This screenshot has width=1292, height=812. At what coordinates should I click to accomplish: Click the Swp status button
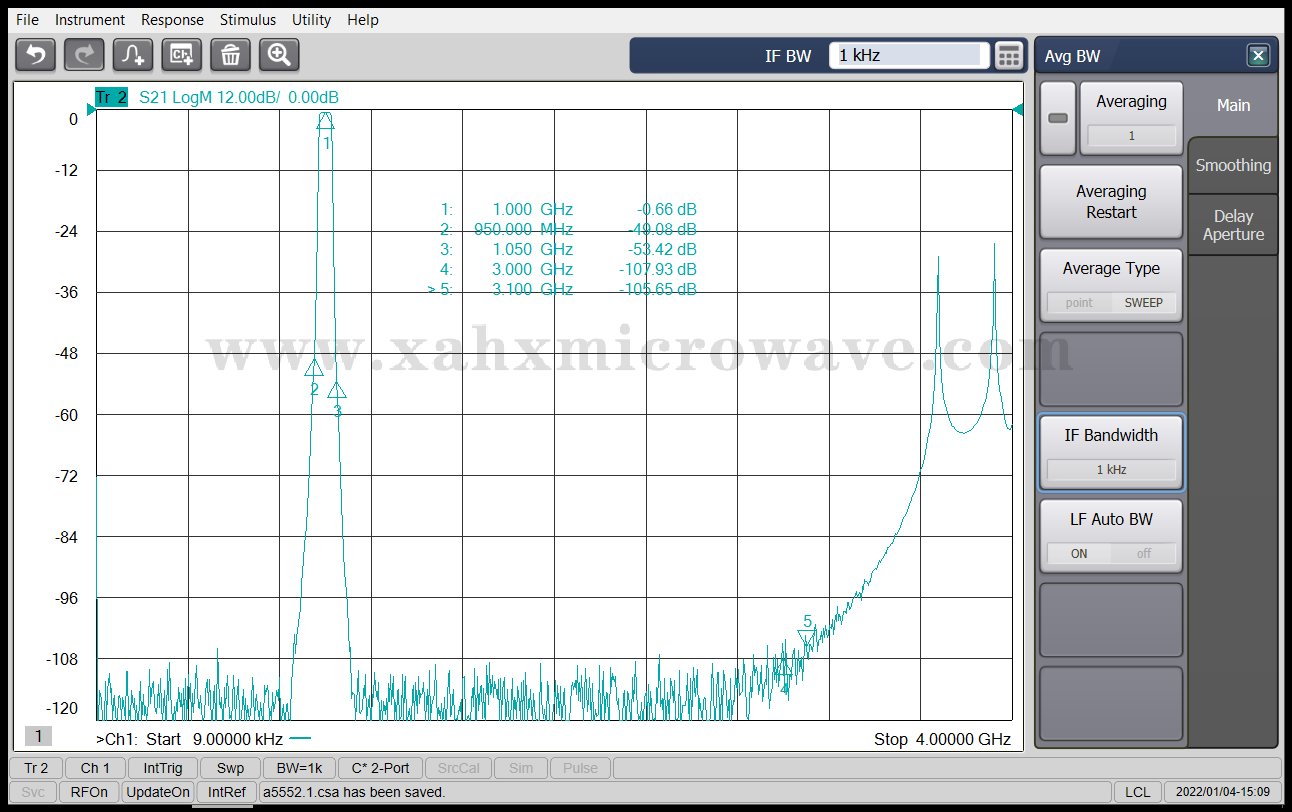[x=230, y=768]
